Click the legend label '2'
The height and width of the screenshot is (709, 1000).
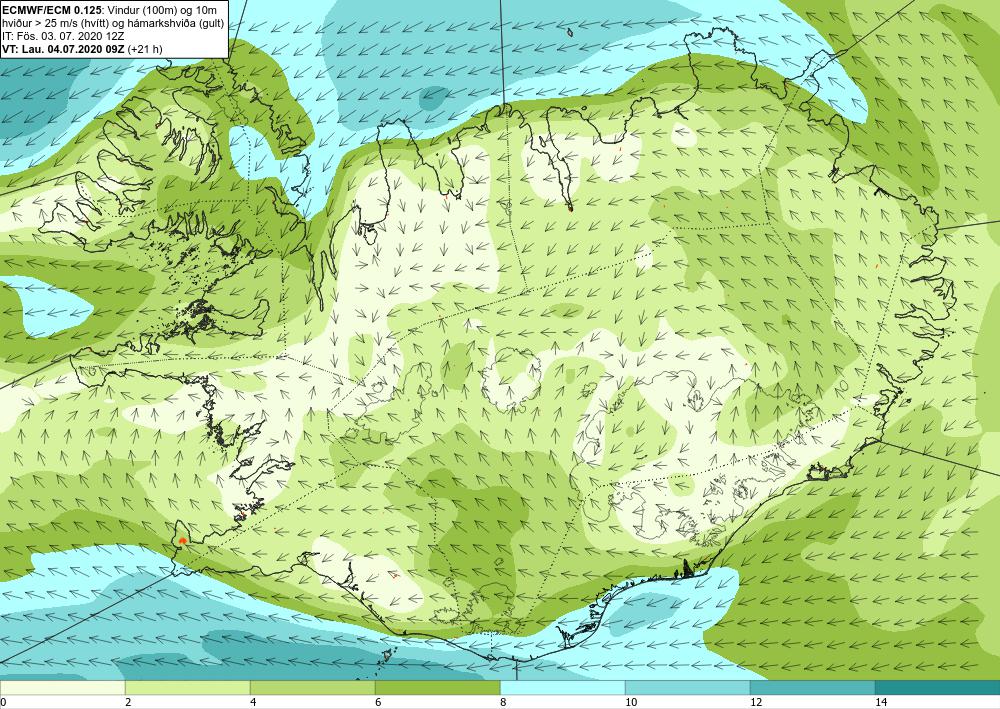tap(128, 702)
